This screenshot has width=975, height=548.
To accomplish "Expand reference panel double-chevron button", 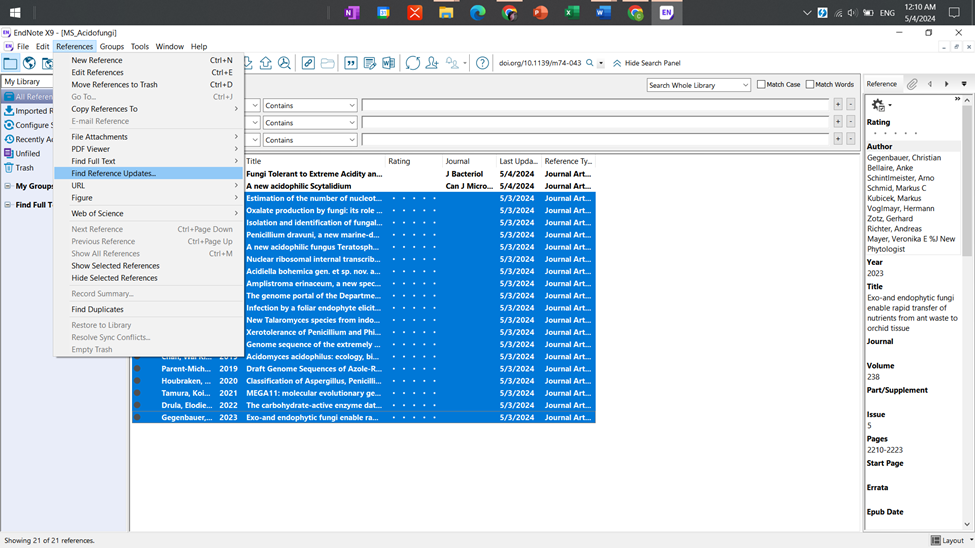I will point(958,99).
